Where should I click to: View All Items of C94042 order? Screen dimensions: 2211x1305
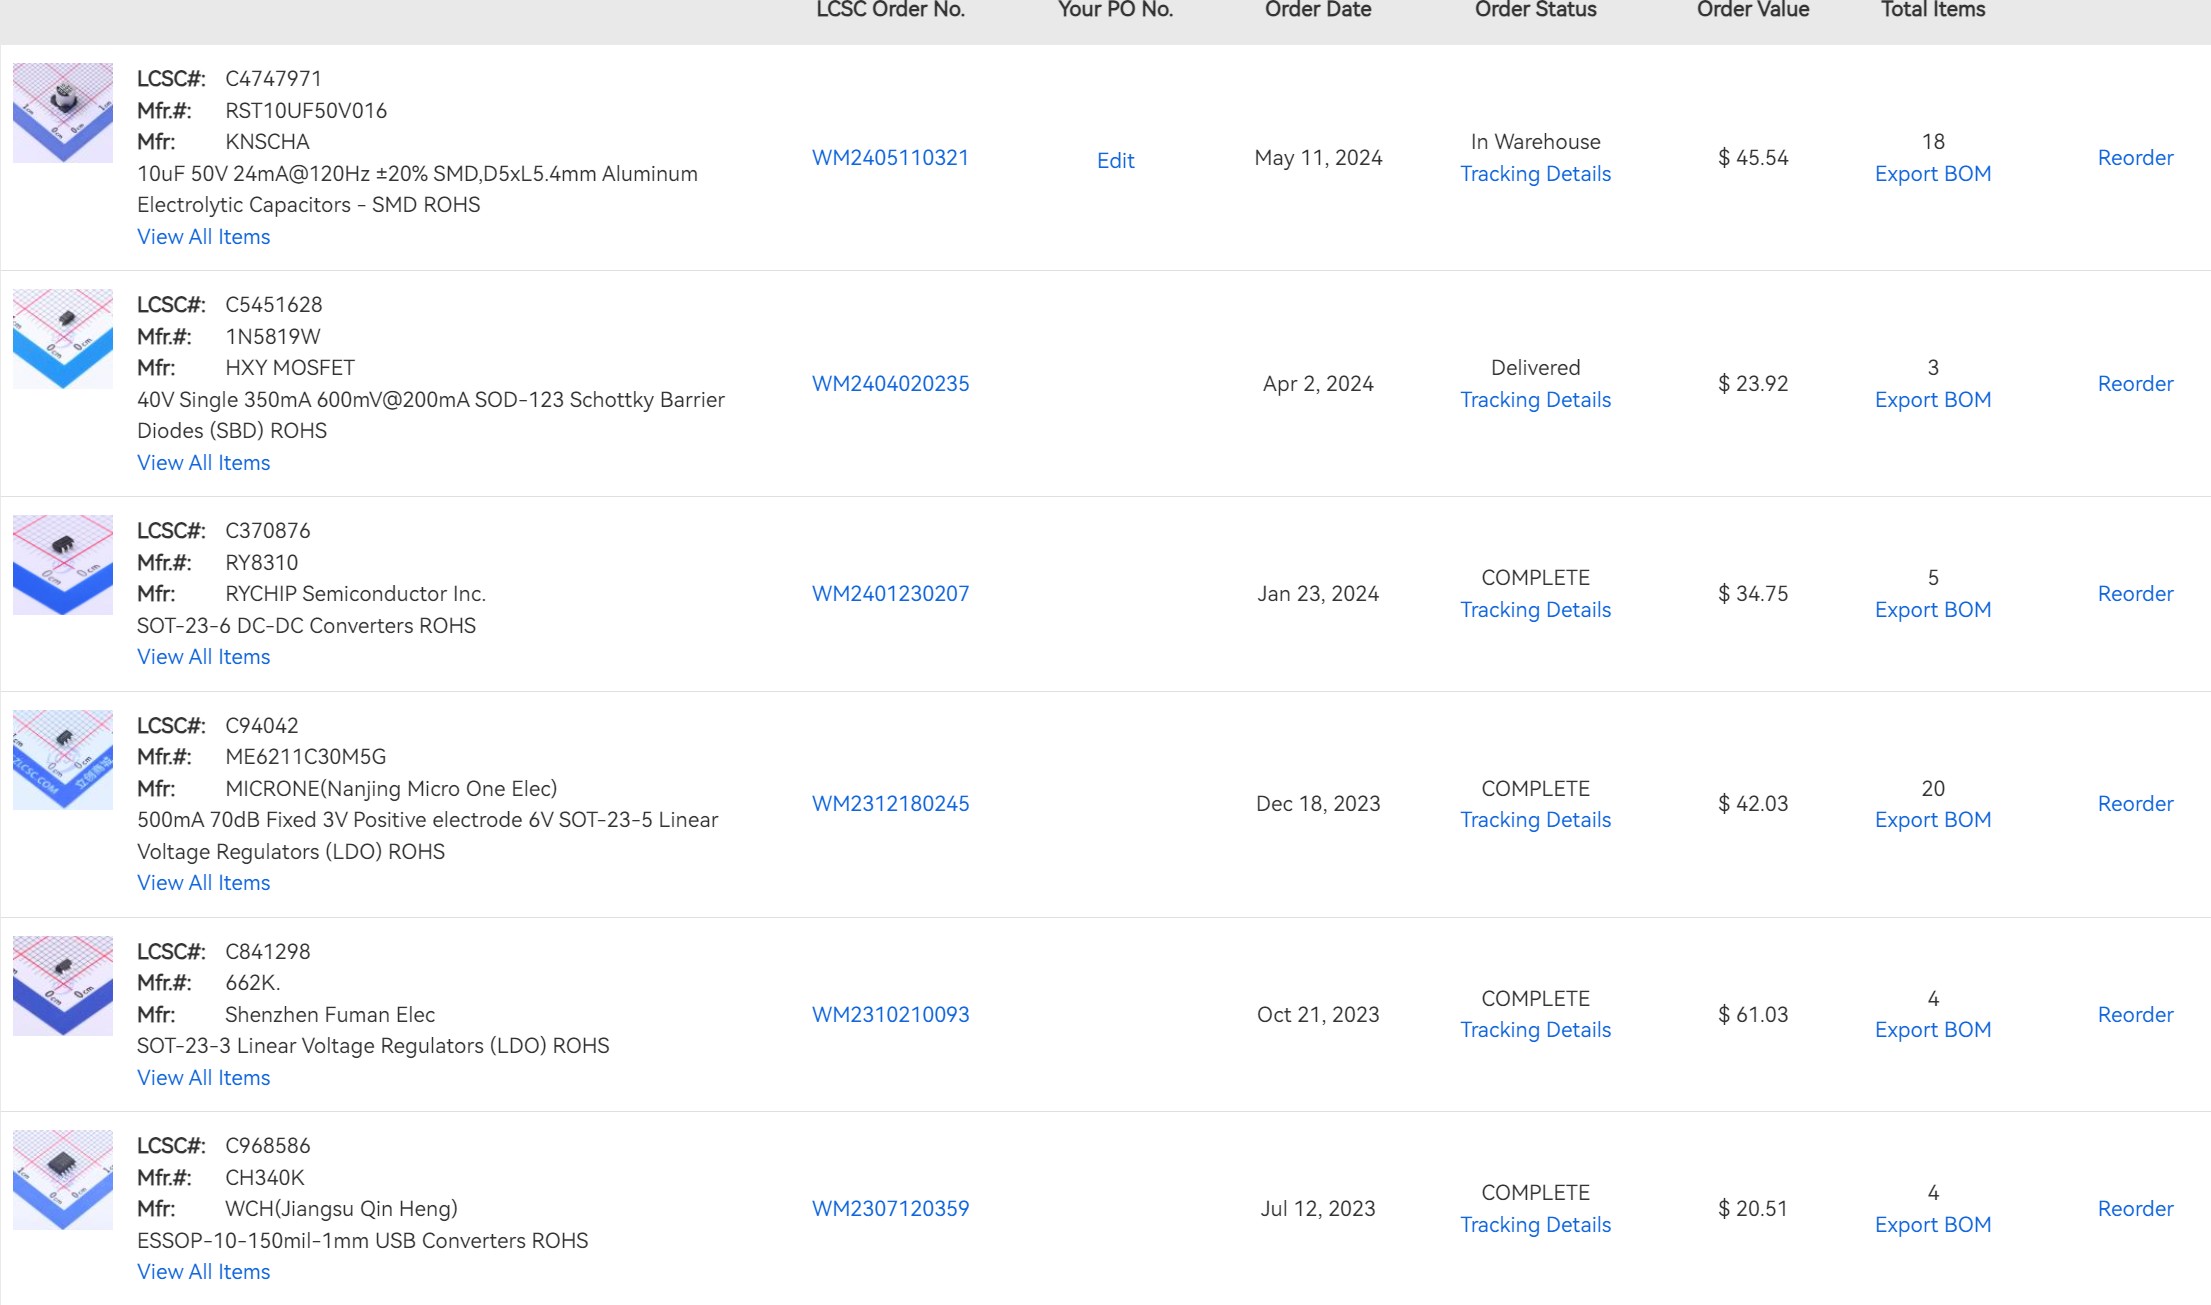(203, 883)
